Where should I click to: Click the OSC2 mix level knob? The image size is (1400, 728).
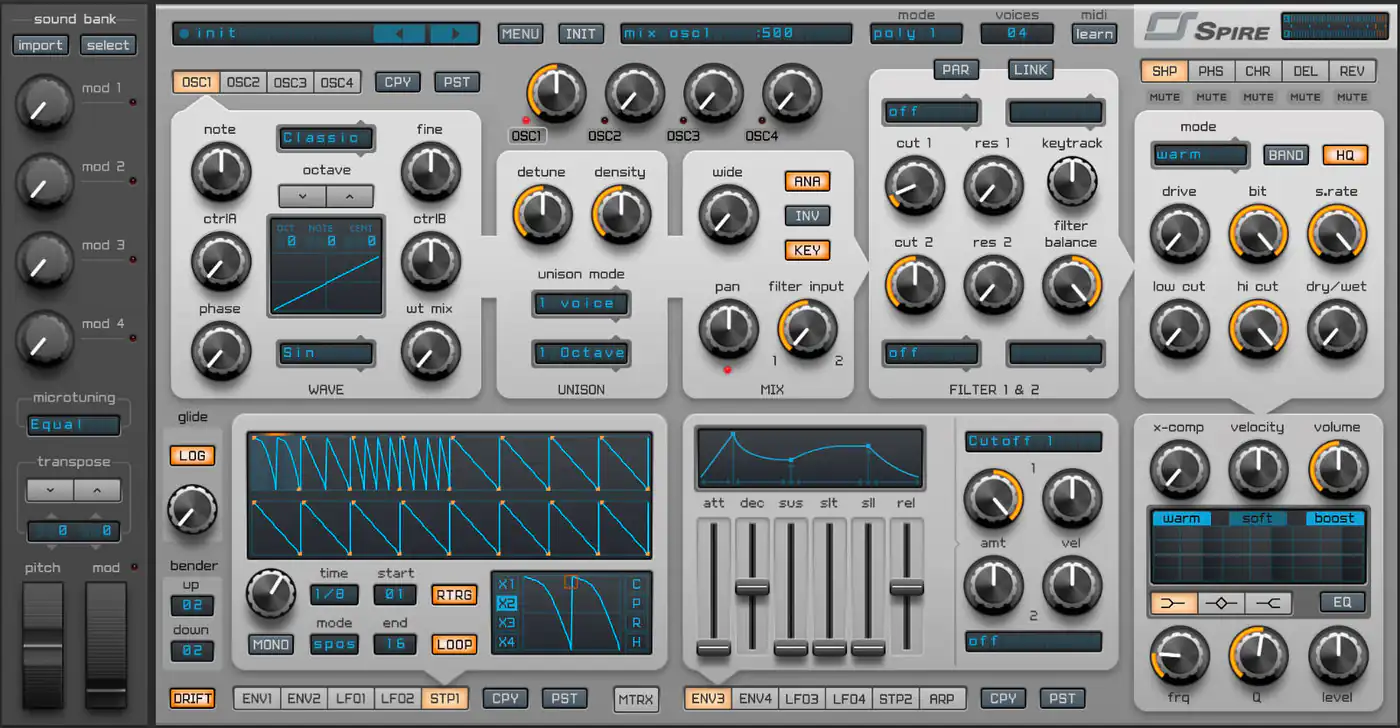tap(634, 93)
